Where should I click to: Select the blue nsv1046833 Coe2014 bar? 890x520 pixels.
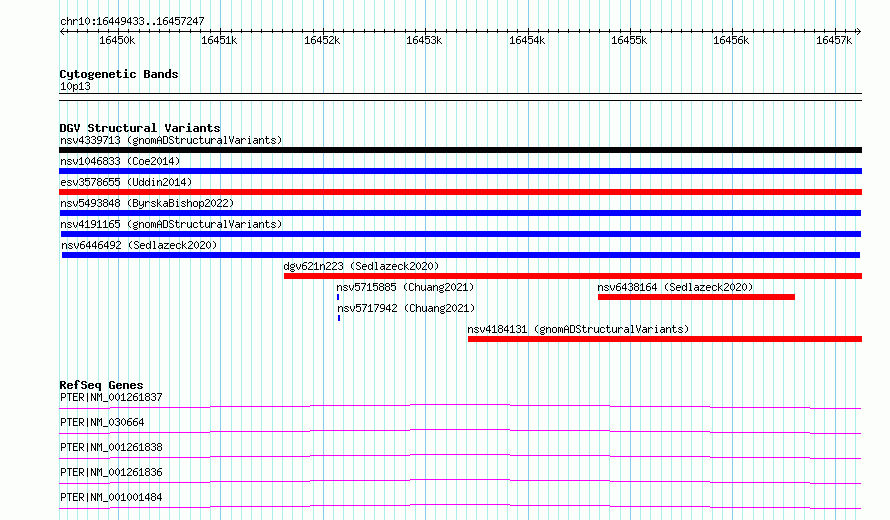point(460,171)
